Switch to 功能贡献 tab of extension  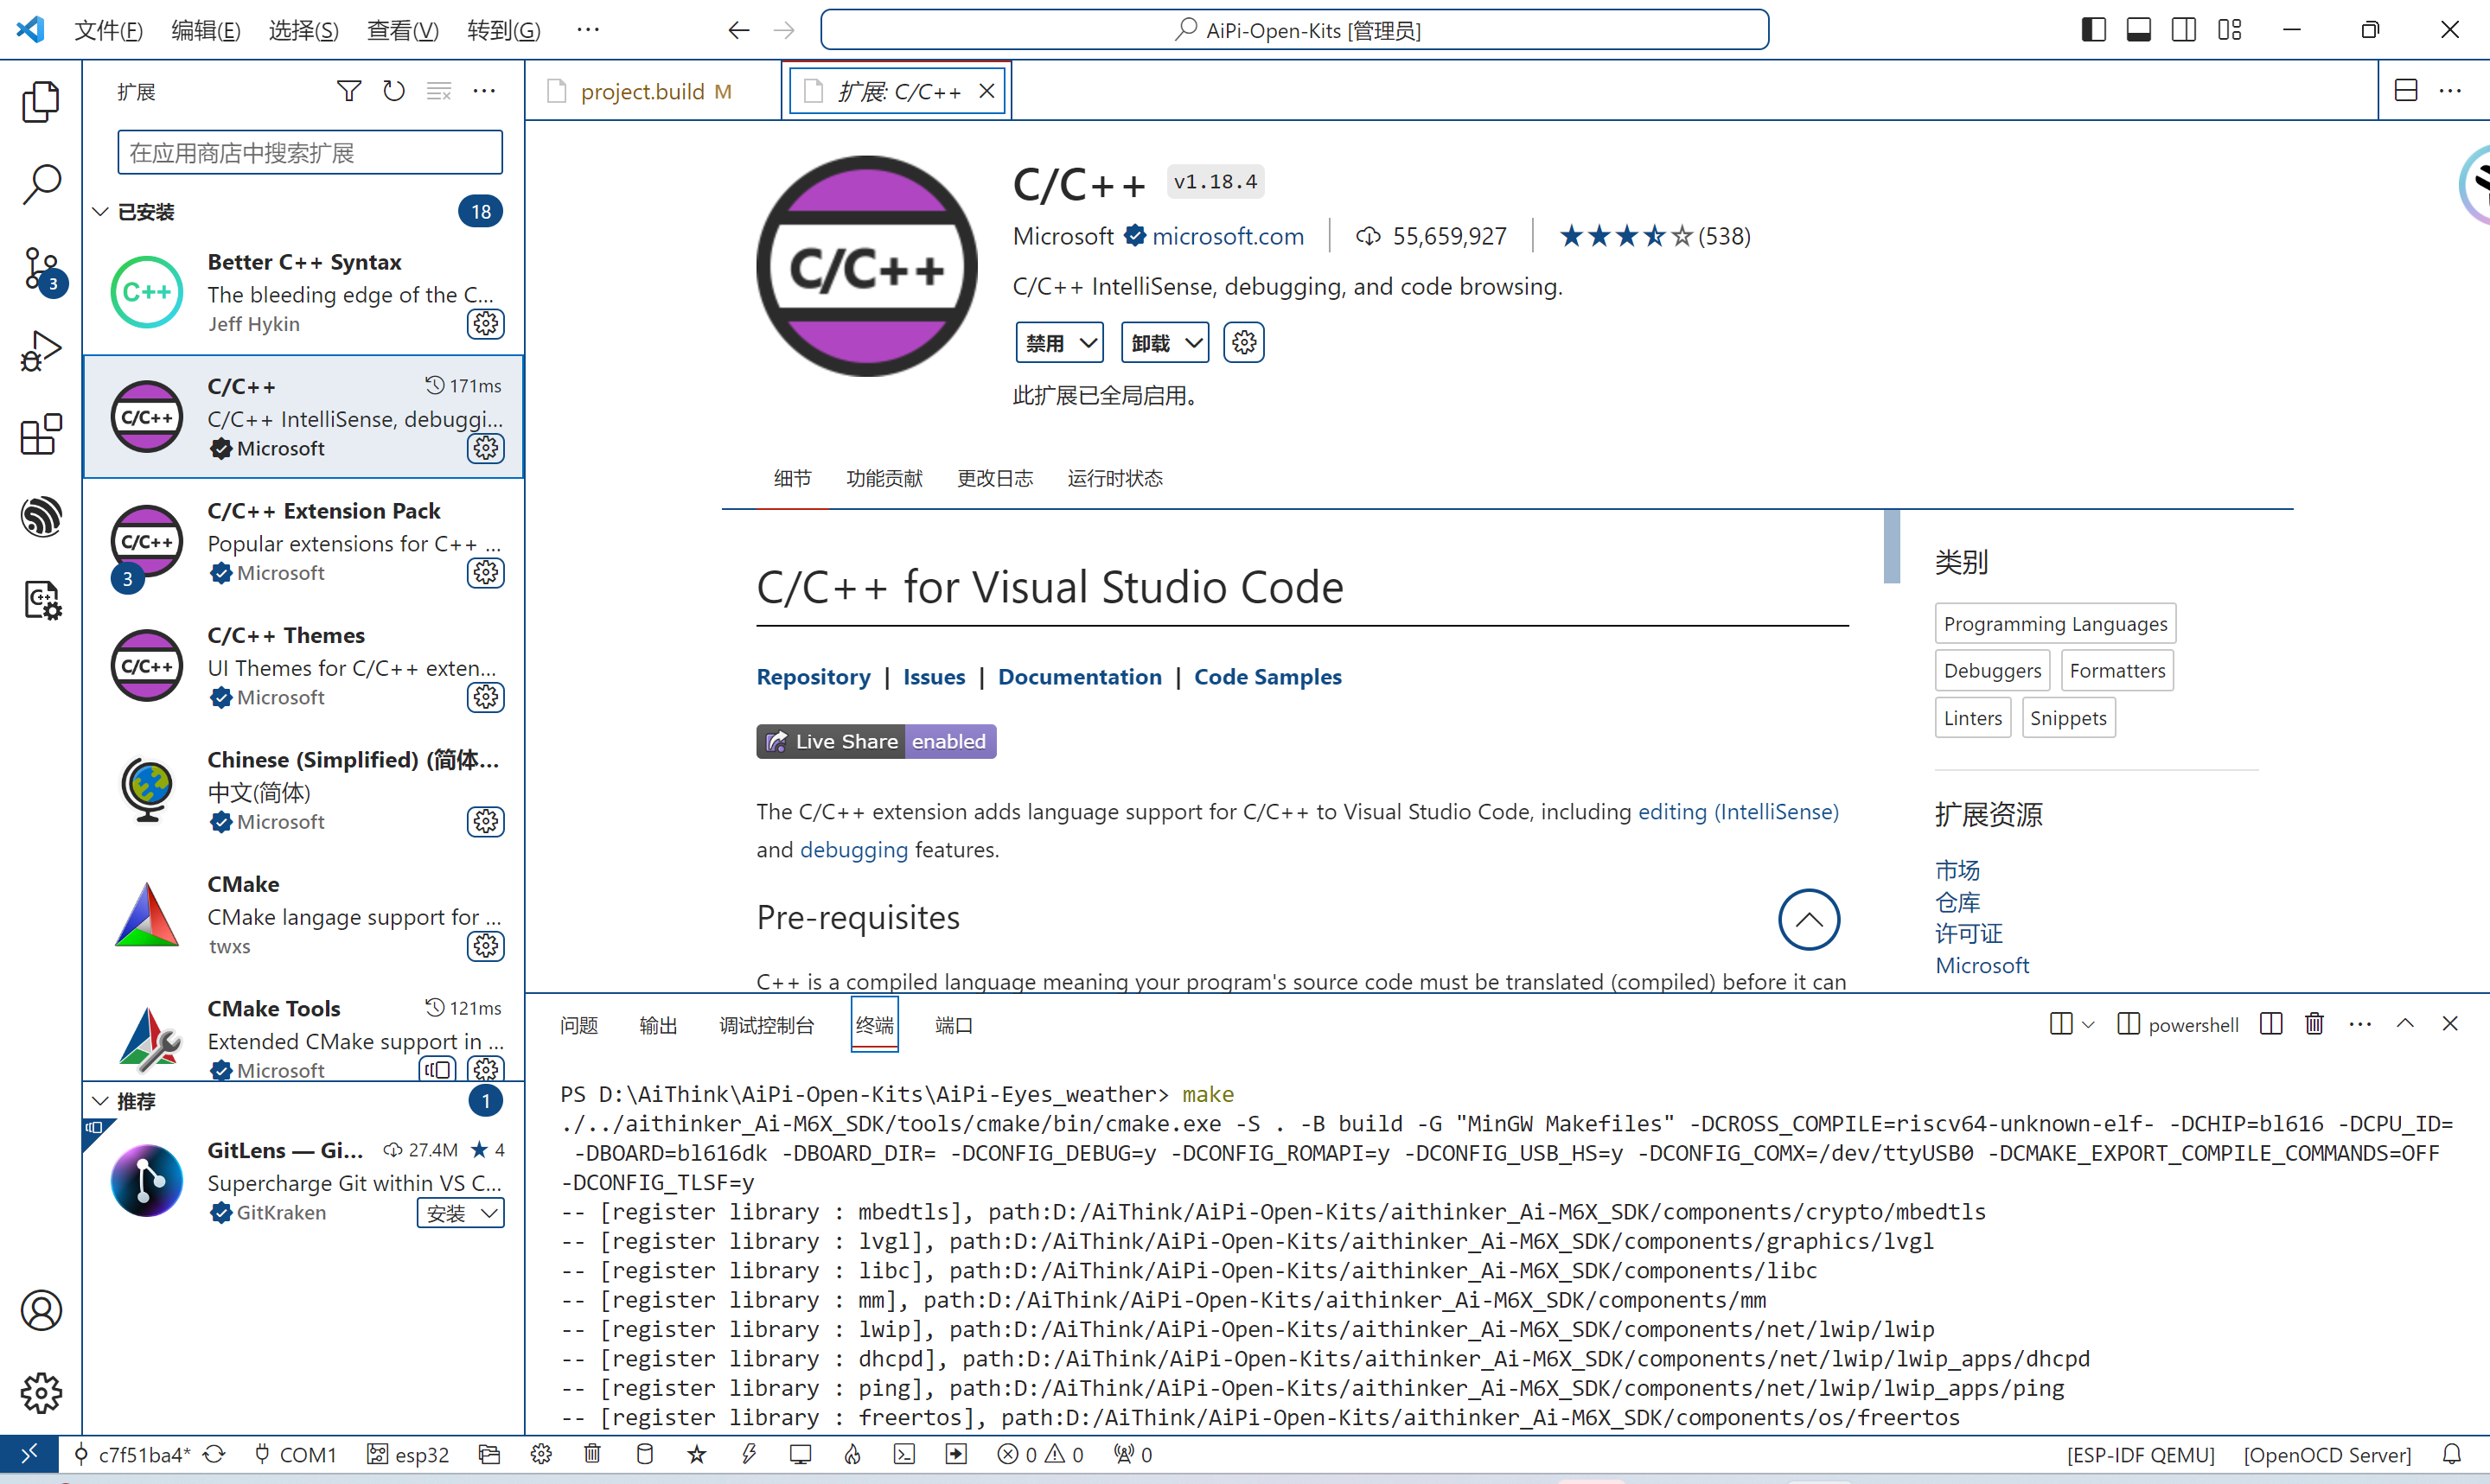(884, 478)
